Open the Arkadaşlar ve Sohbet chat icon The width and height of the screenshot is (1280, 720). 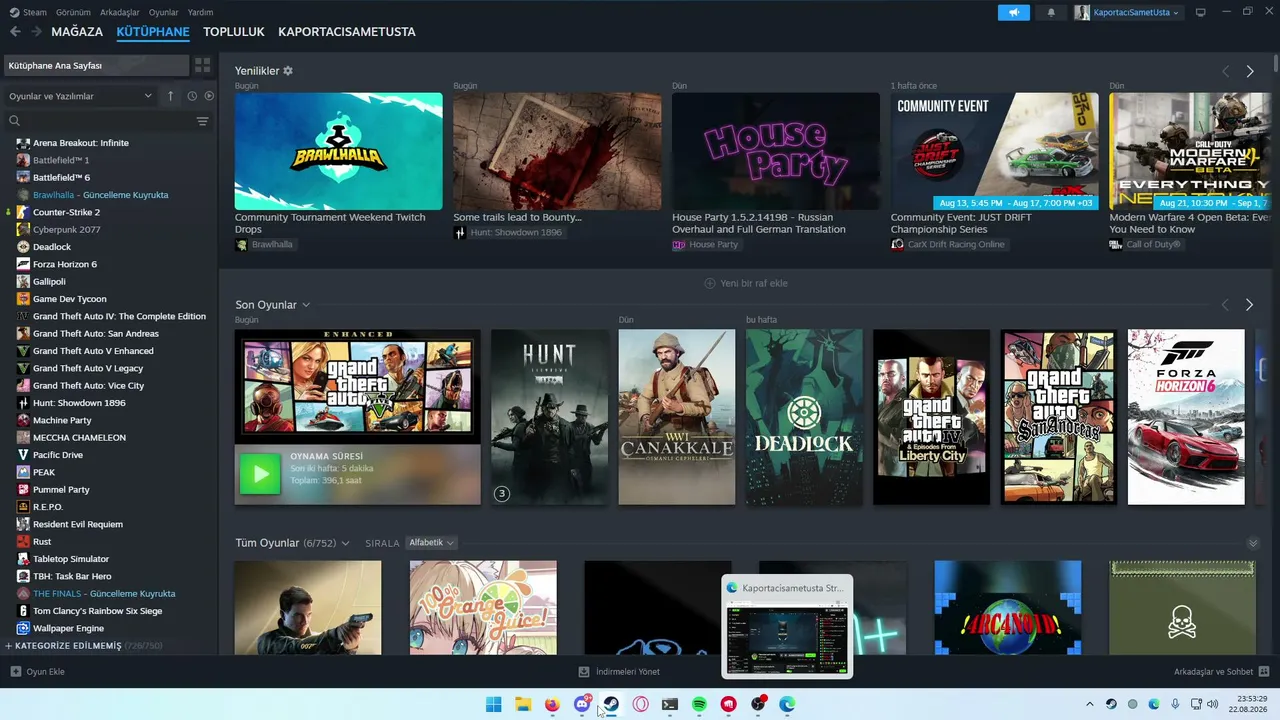tap(1263, 672)
